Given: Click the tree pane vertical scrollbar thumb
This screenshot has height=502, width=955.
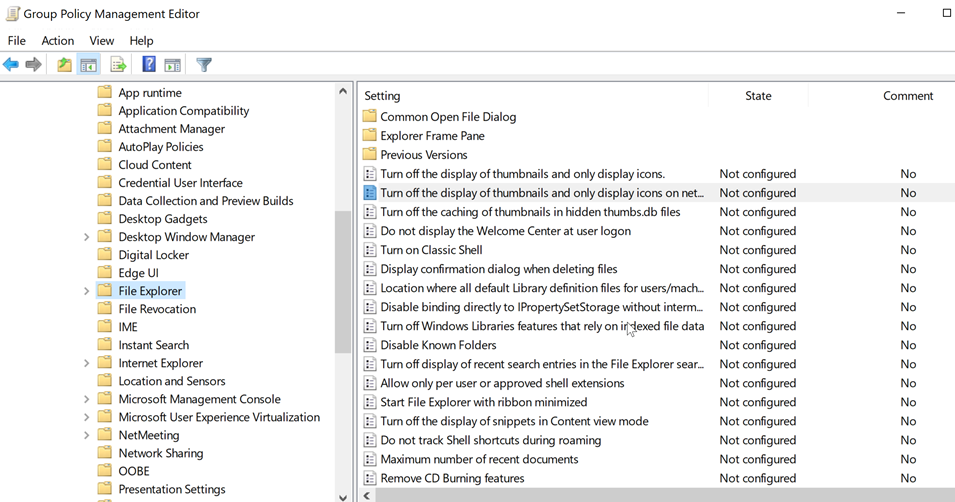Looking at the screenshot, I should click(343, 282).
